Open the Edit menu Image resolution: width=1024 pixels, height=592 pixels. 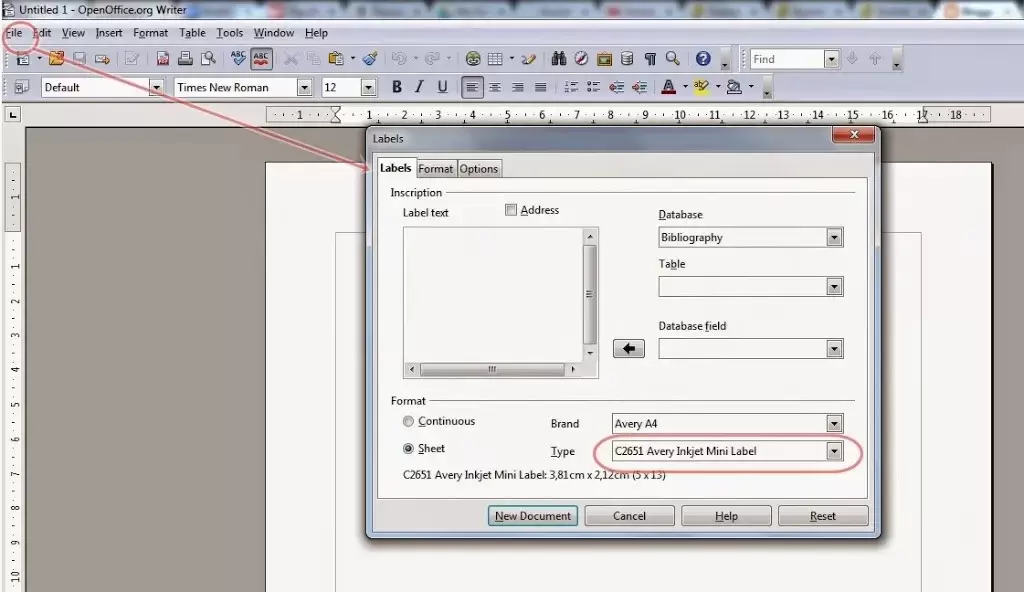42,33
